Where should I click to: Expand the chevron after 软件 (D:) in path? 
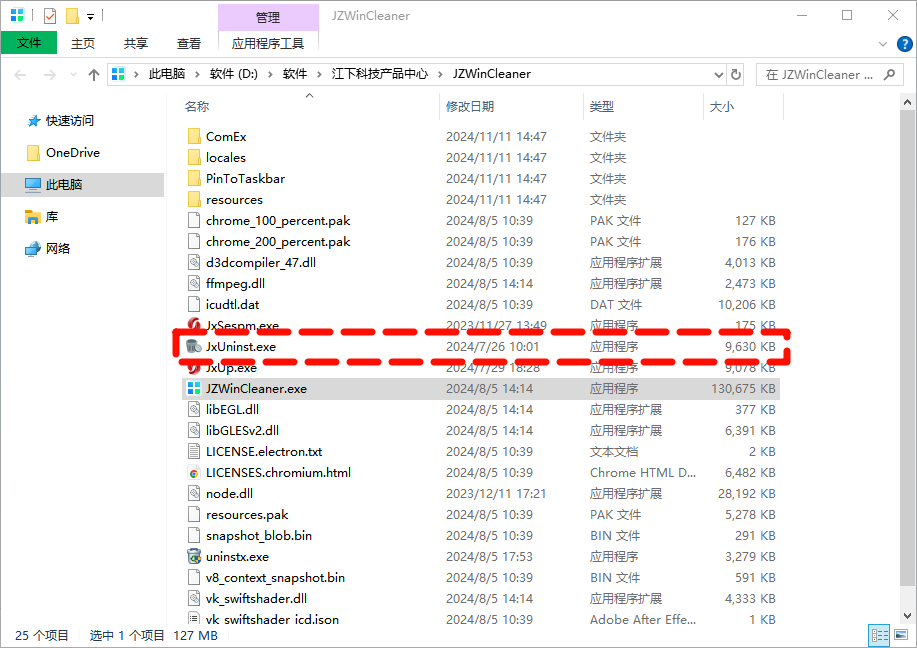270,74
